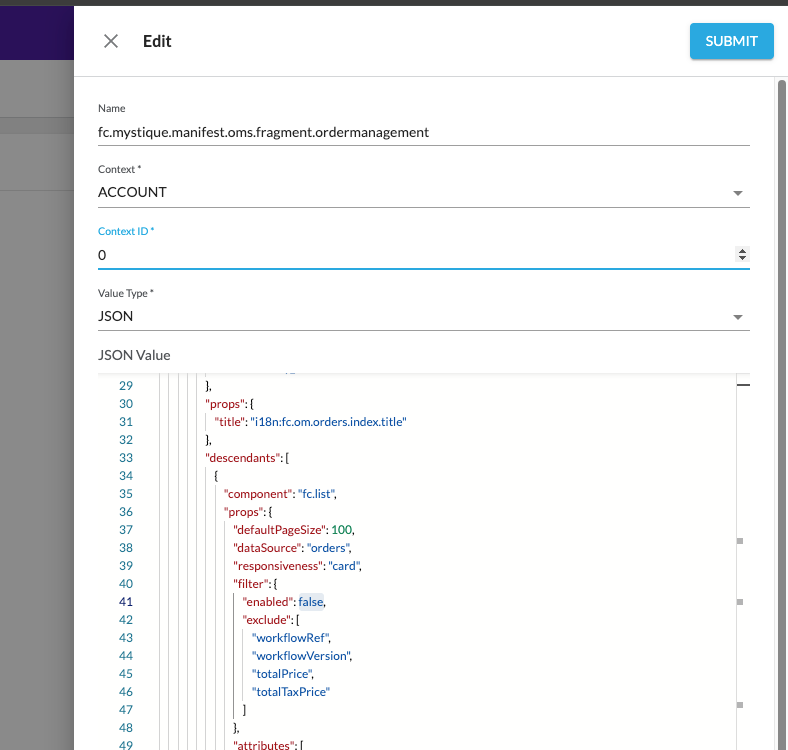The width and height of the screenshot is (788, 750).
Task: Click the Value Type dropdown arrow
Action: coord(738,317)
